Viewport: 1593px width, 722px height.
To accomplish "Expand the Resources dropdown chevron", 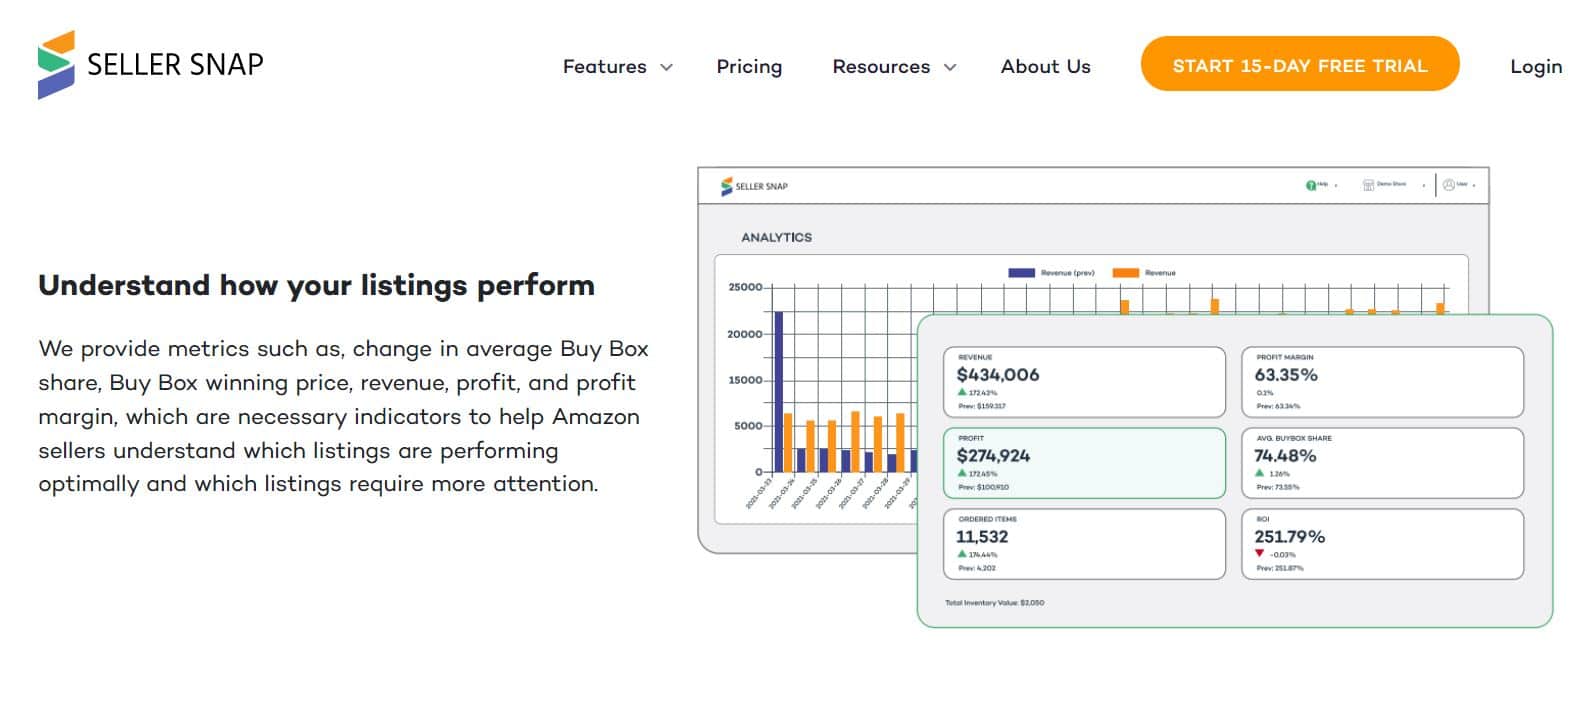I will click(x=950, y=67).
